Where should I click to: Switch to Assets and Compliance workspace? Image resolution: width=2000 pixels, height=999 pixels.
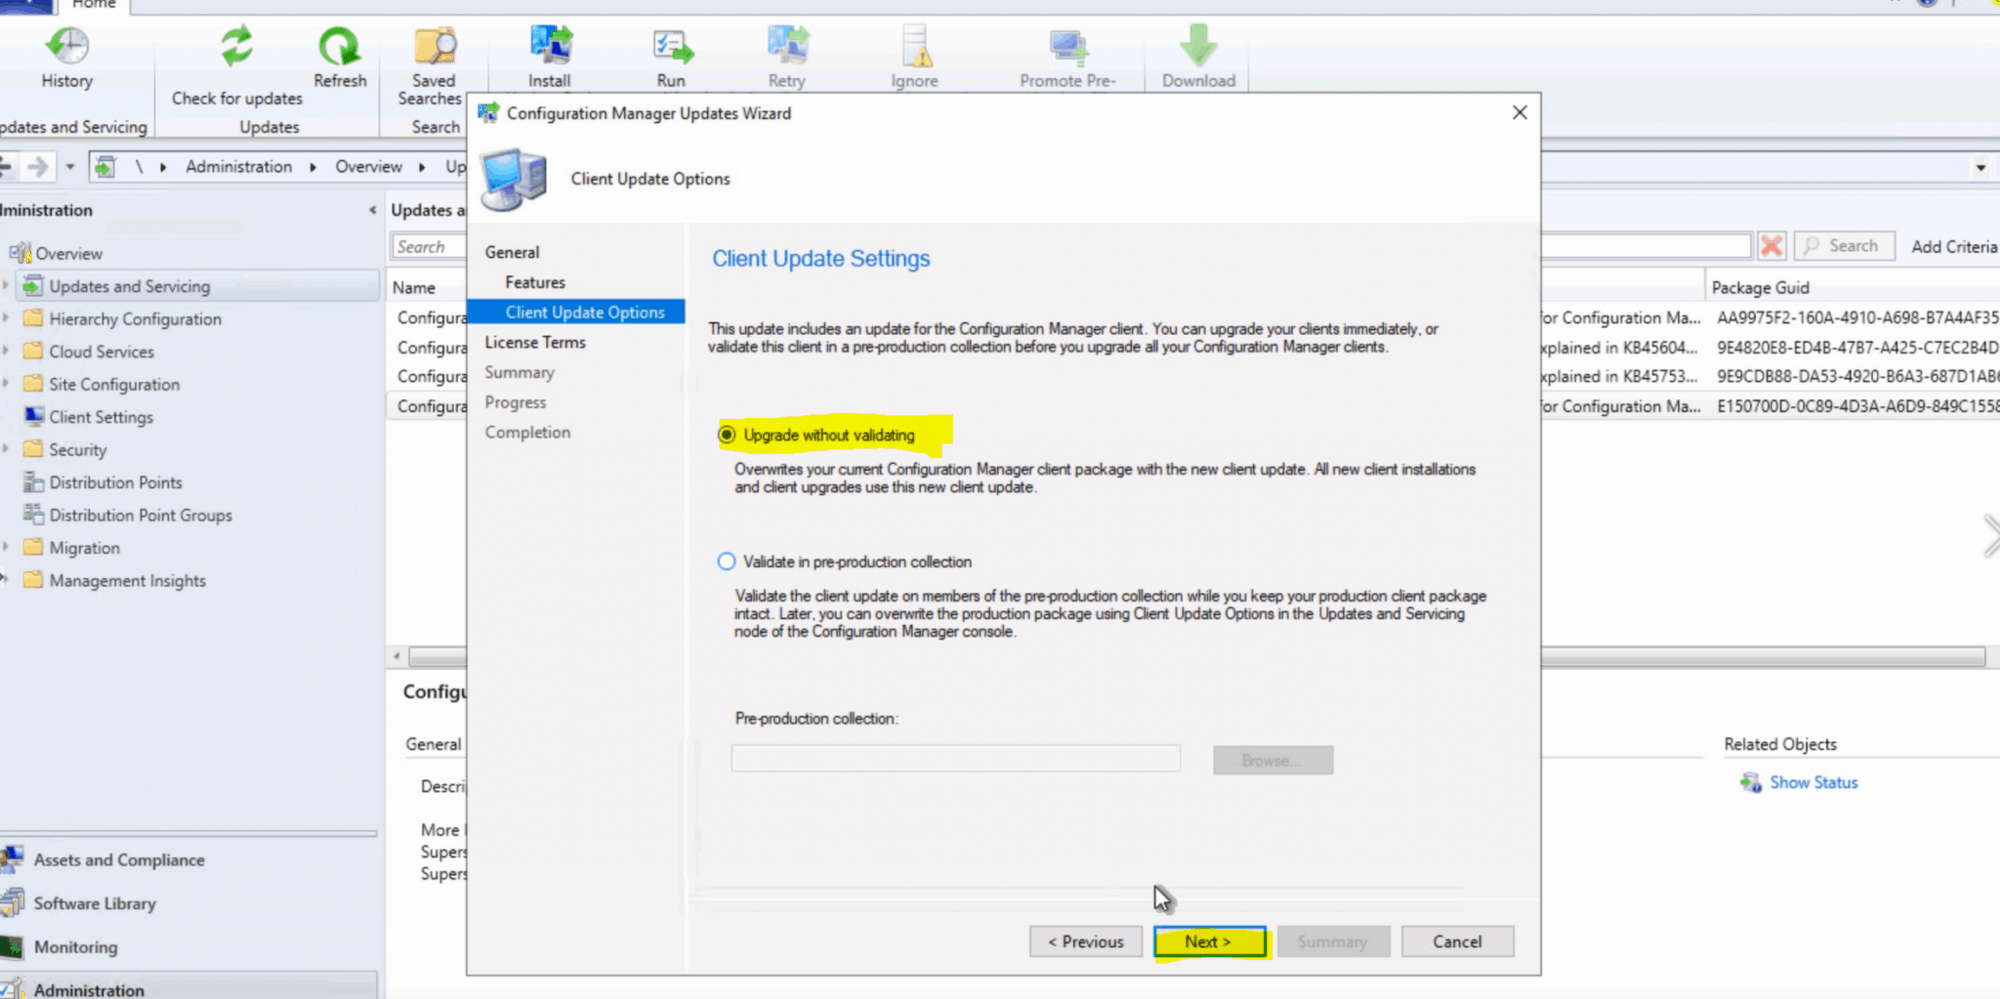pos(118,860)
